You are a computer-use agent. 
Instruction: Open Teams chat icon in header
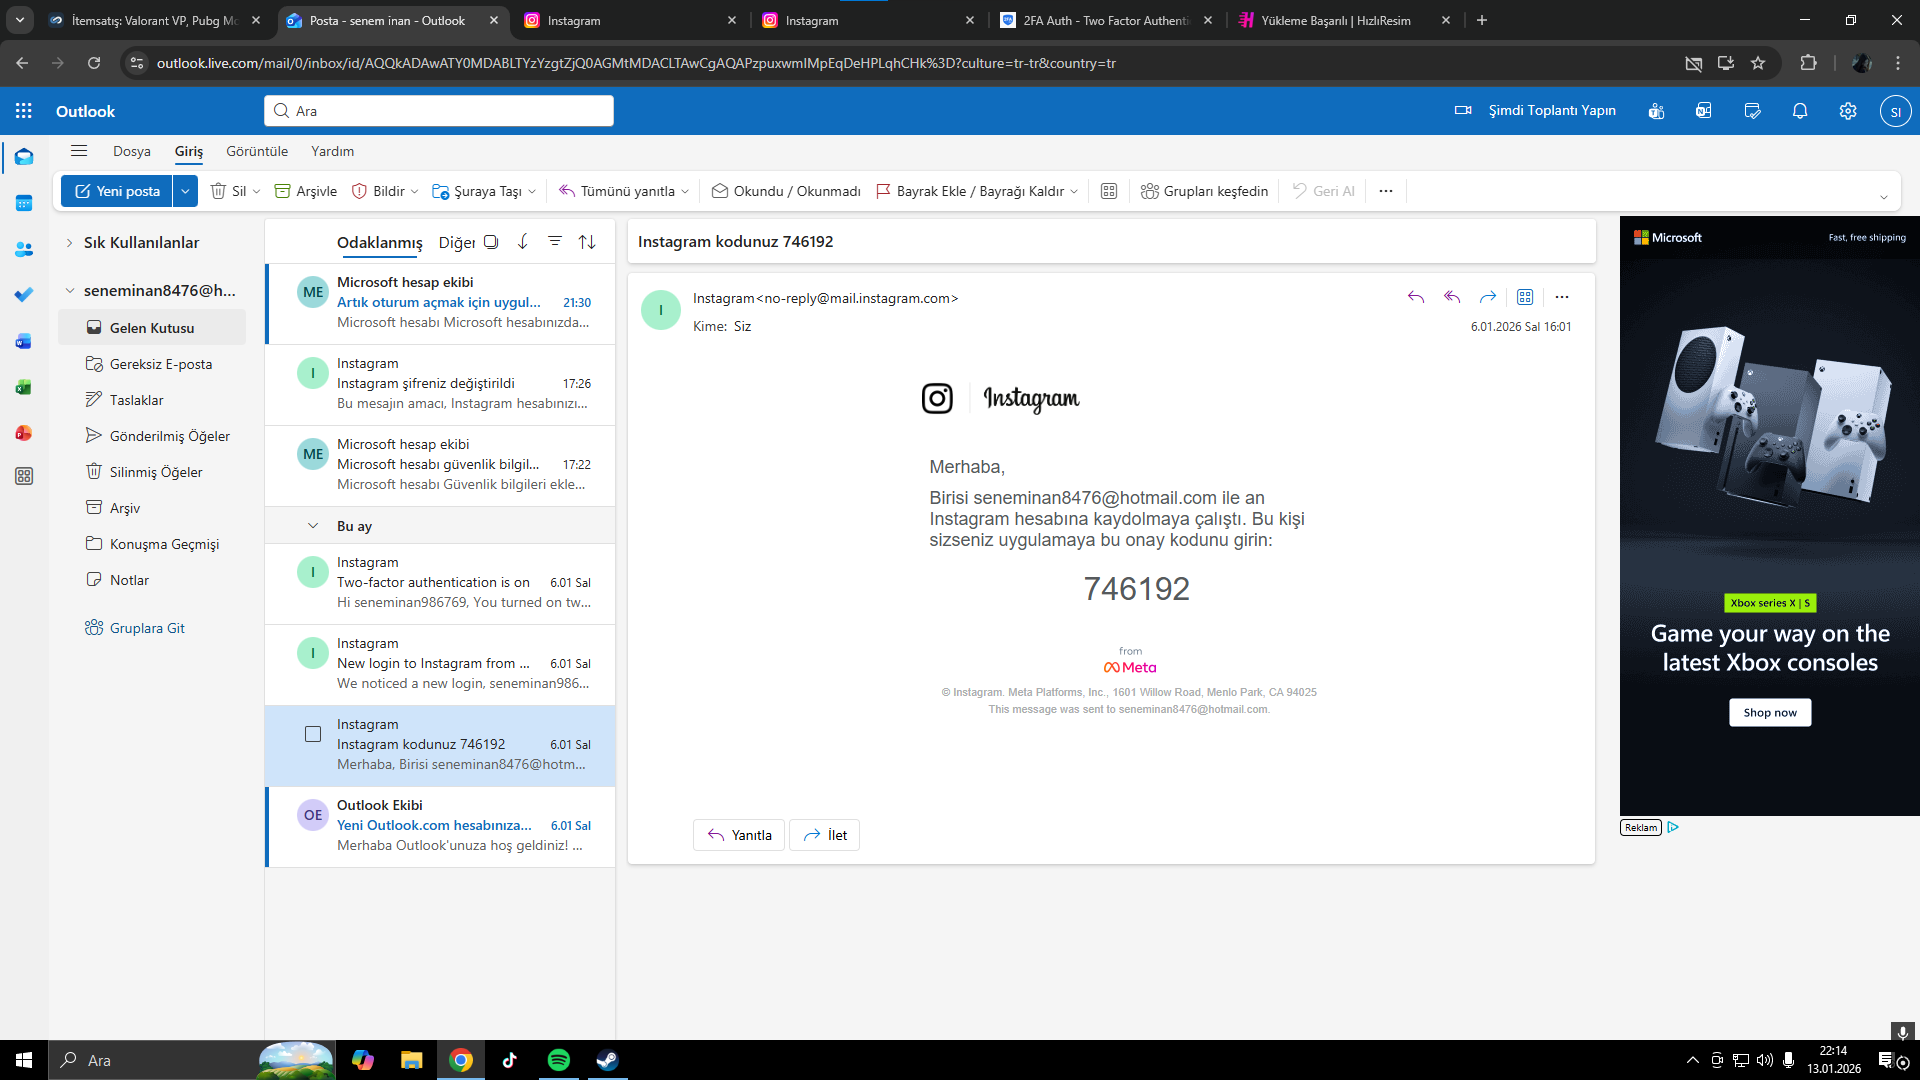coord(1656,111)
